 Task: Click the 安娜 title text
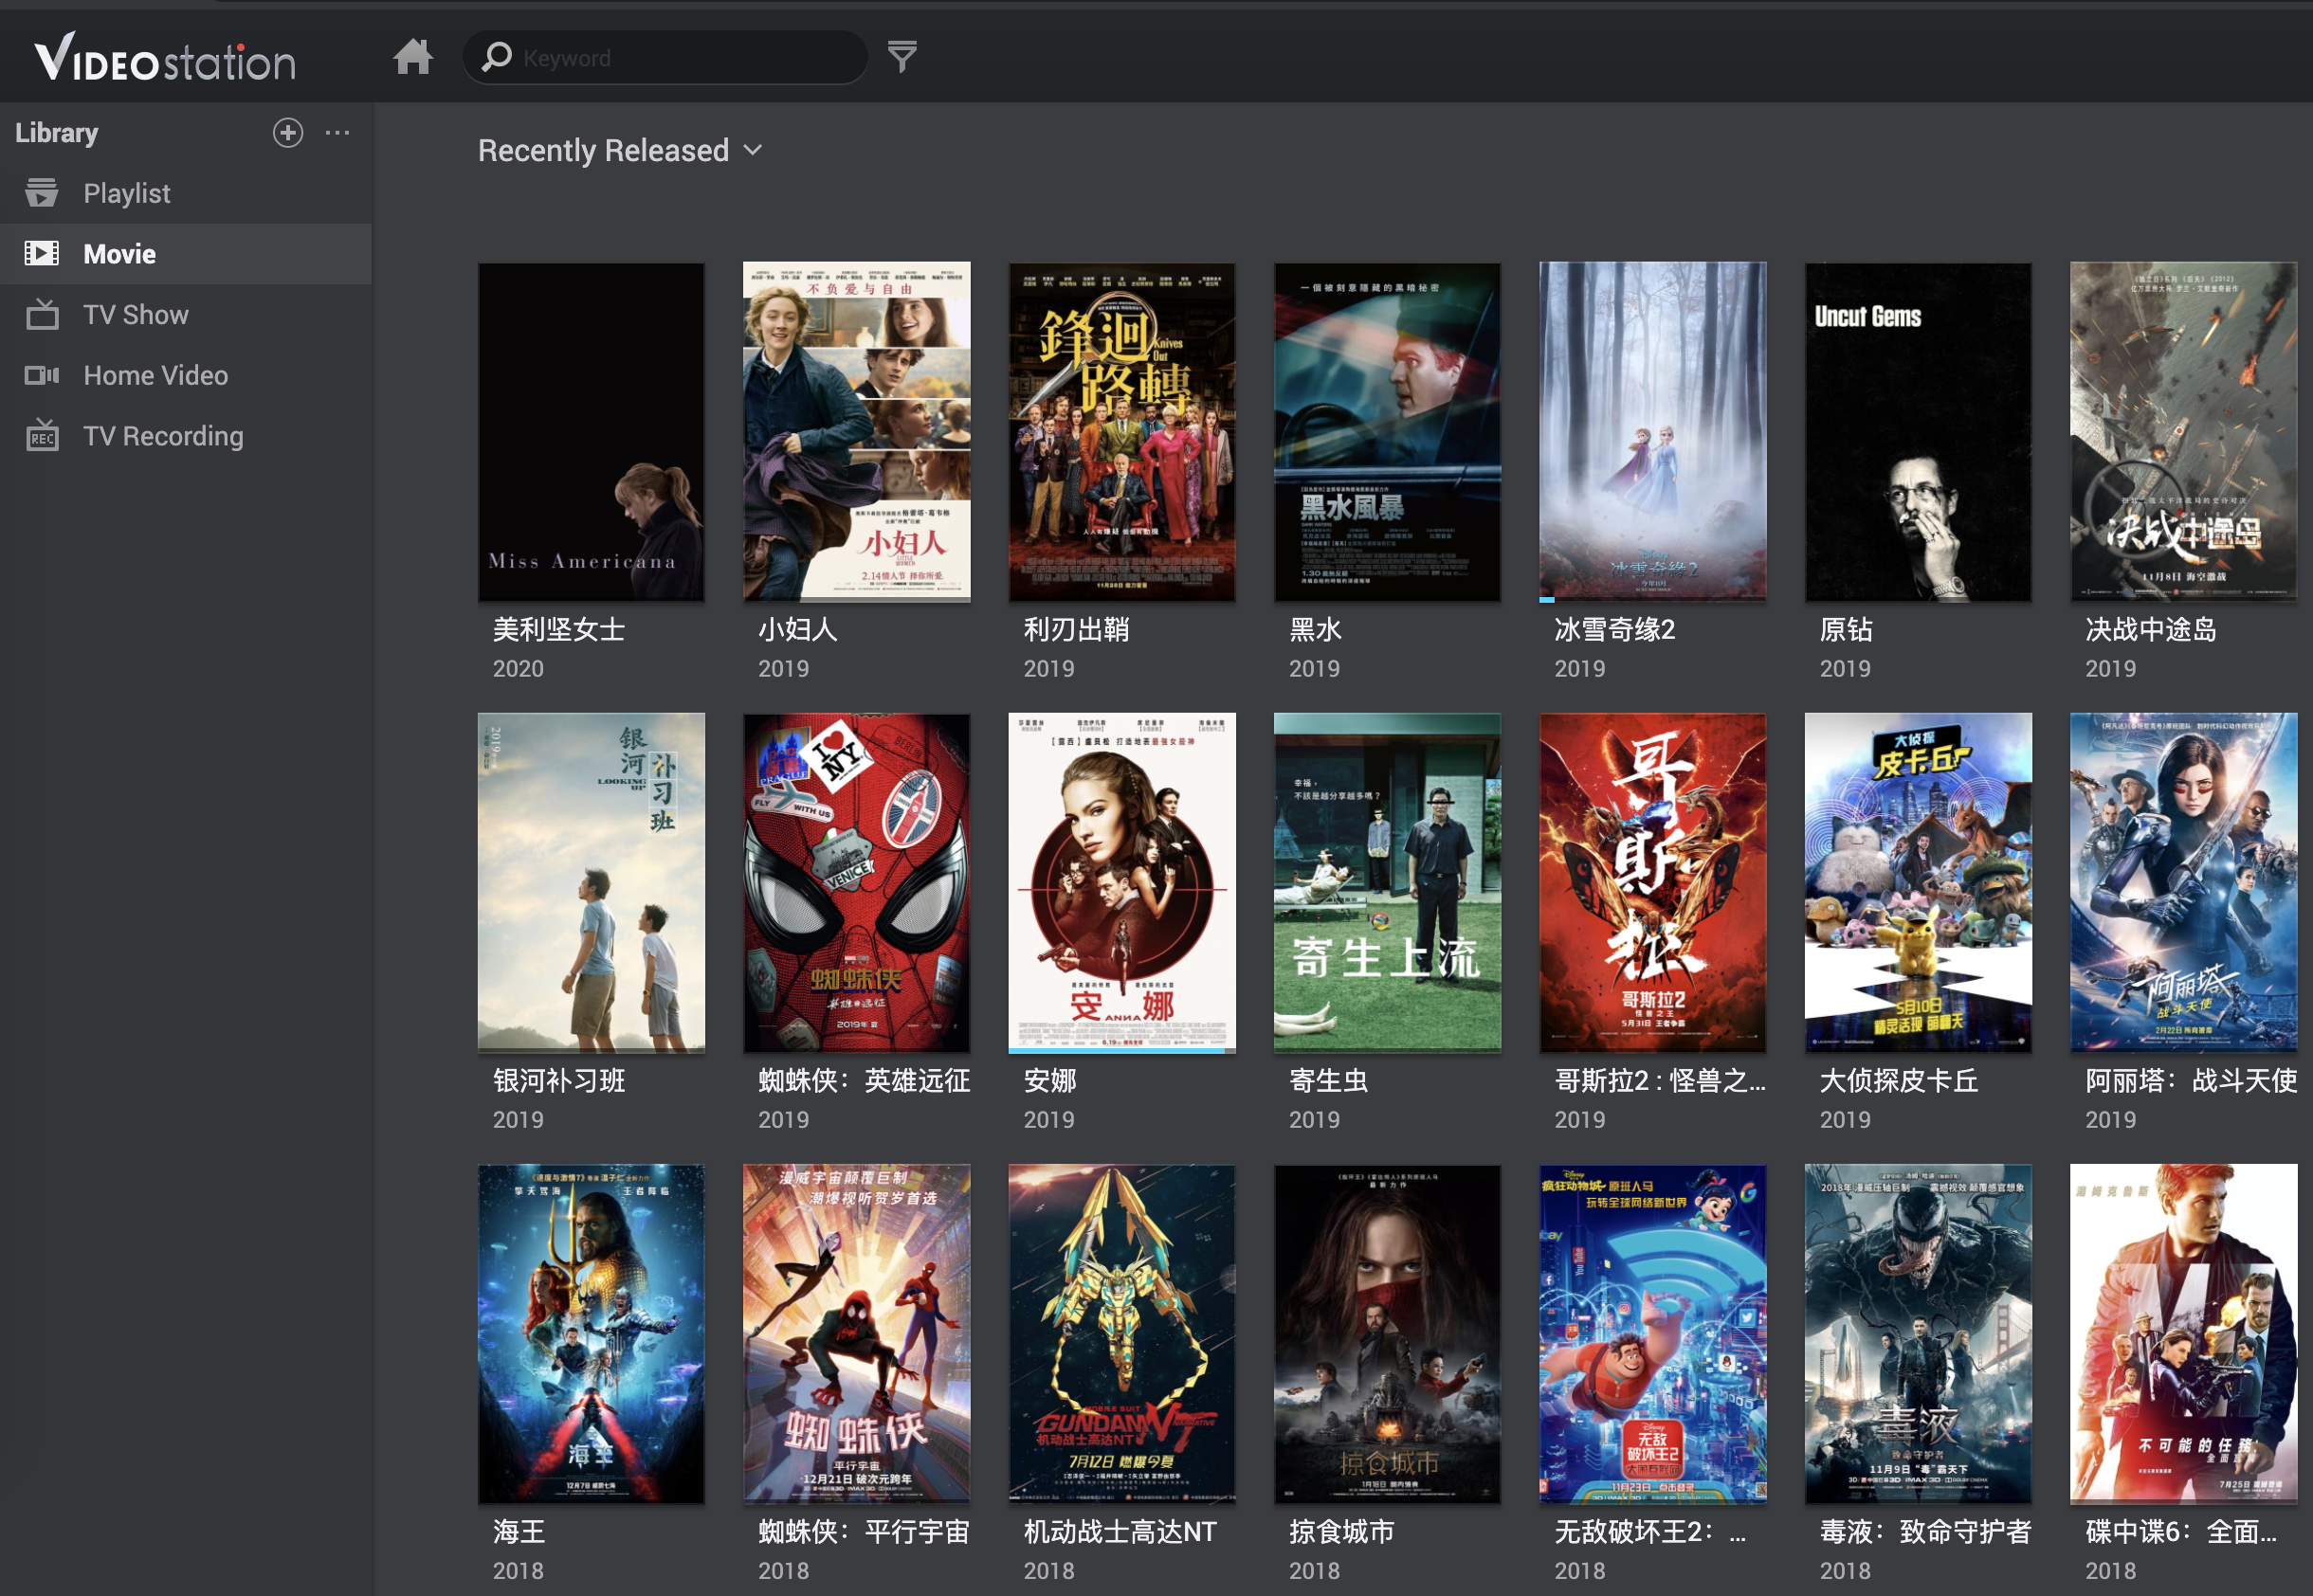tap(1050, 1080)
